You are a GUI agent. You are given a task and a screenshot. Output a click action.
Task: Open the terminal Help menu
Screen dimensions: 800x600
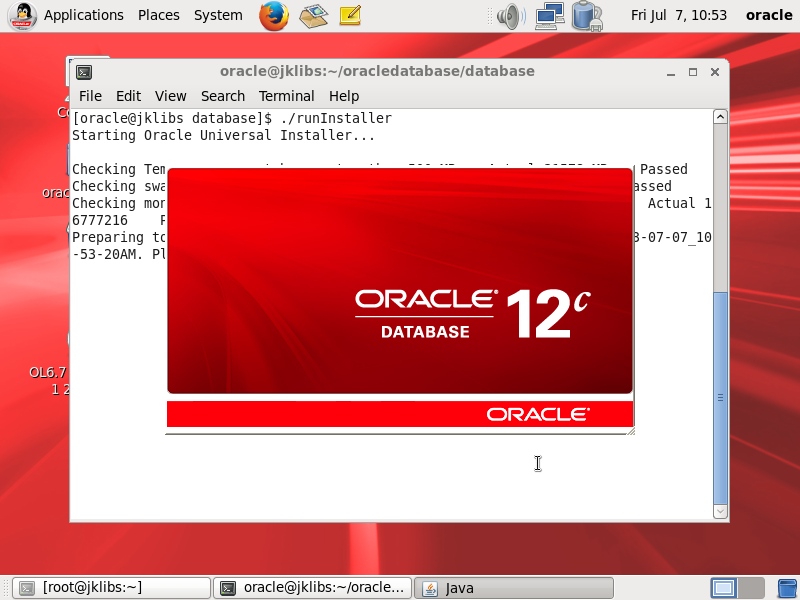[x=344, y=96]
